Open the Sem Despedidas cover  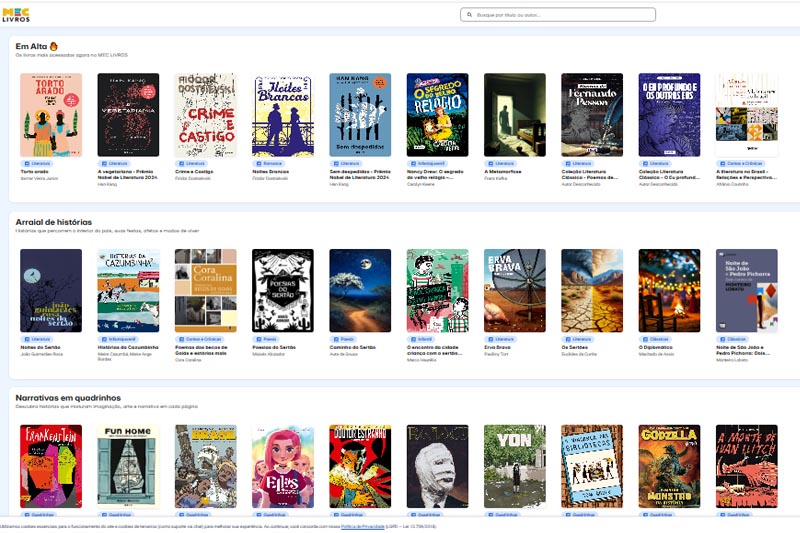point(360,115)
